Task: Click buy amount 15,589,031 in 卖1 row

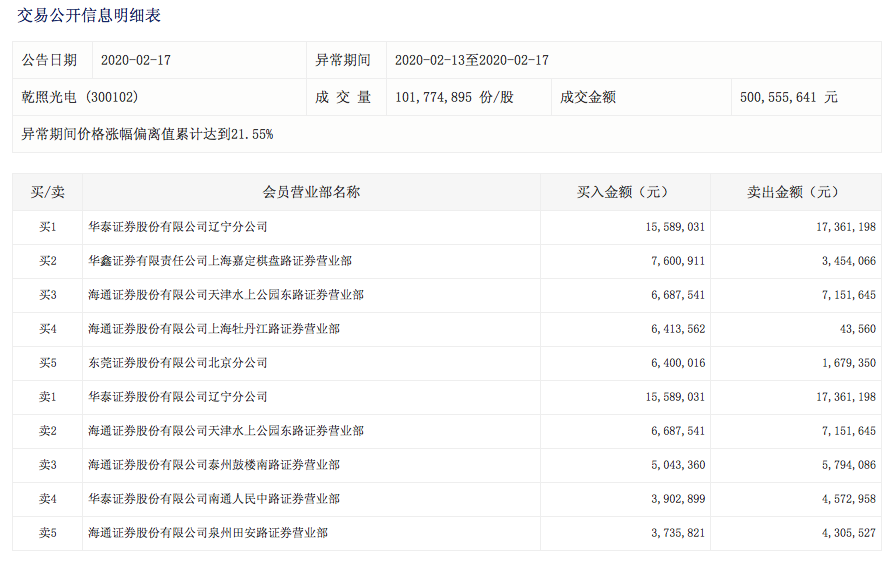Action: coord(675,397)
